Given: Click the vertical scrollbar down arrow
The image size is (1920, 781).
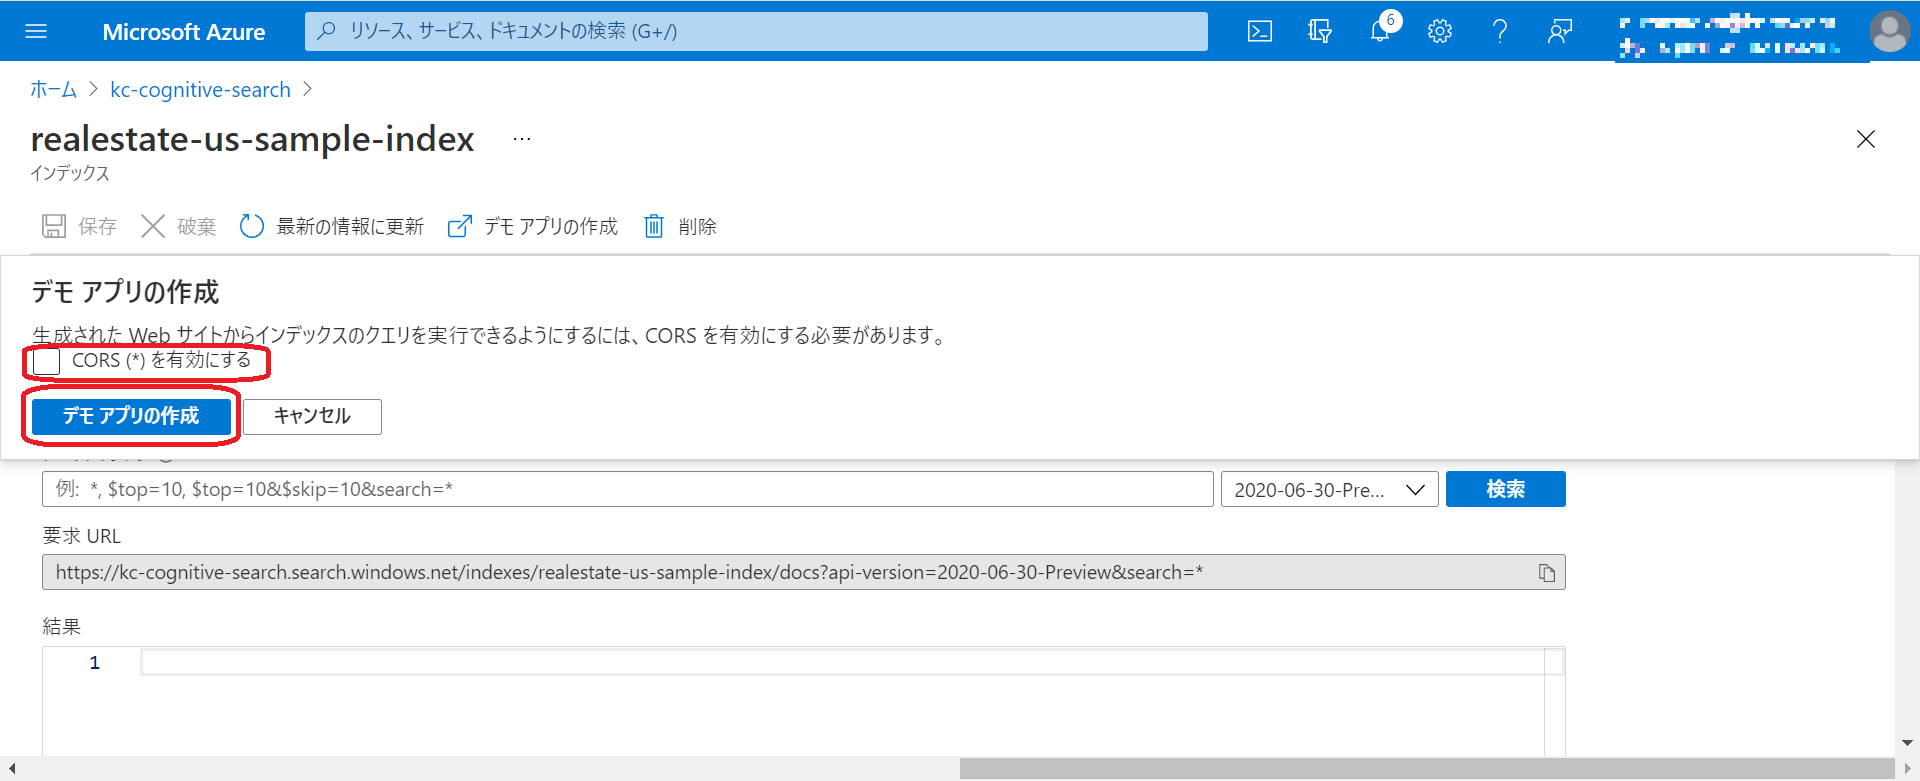Looking at the screenshot, I should 1907,743.
